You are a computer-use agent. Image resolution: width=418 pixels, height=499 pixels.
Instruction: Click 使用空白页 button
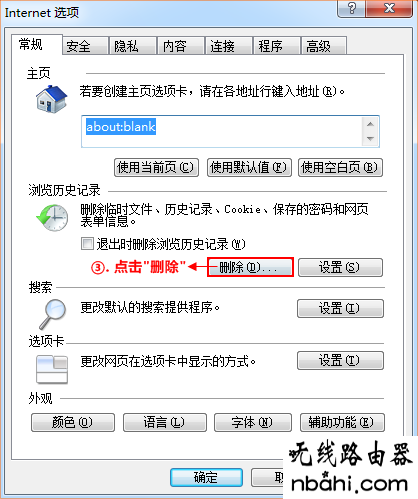tap(340, 167)
